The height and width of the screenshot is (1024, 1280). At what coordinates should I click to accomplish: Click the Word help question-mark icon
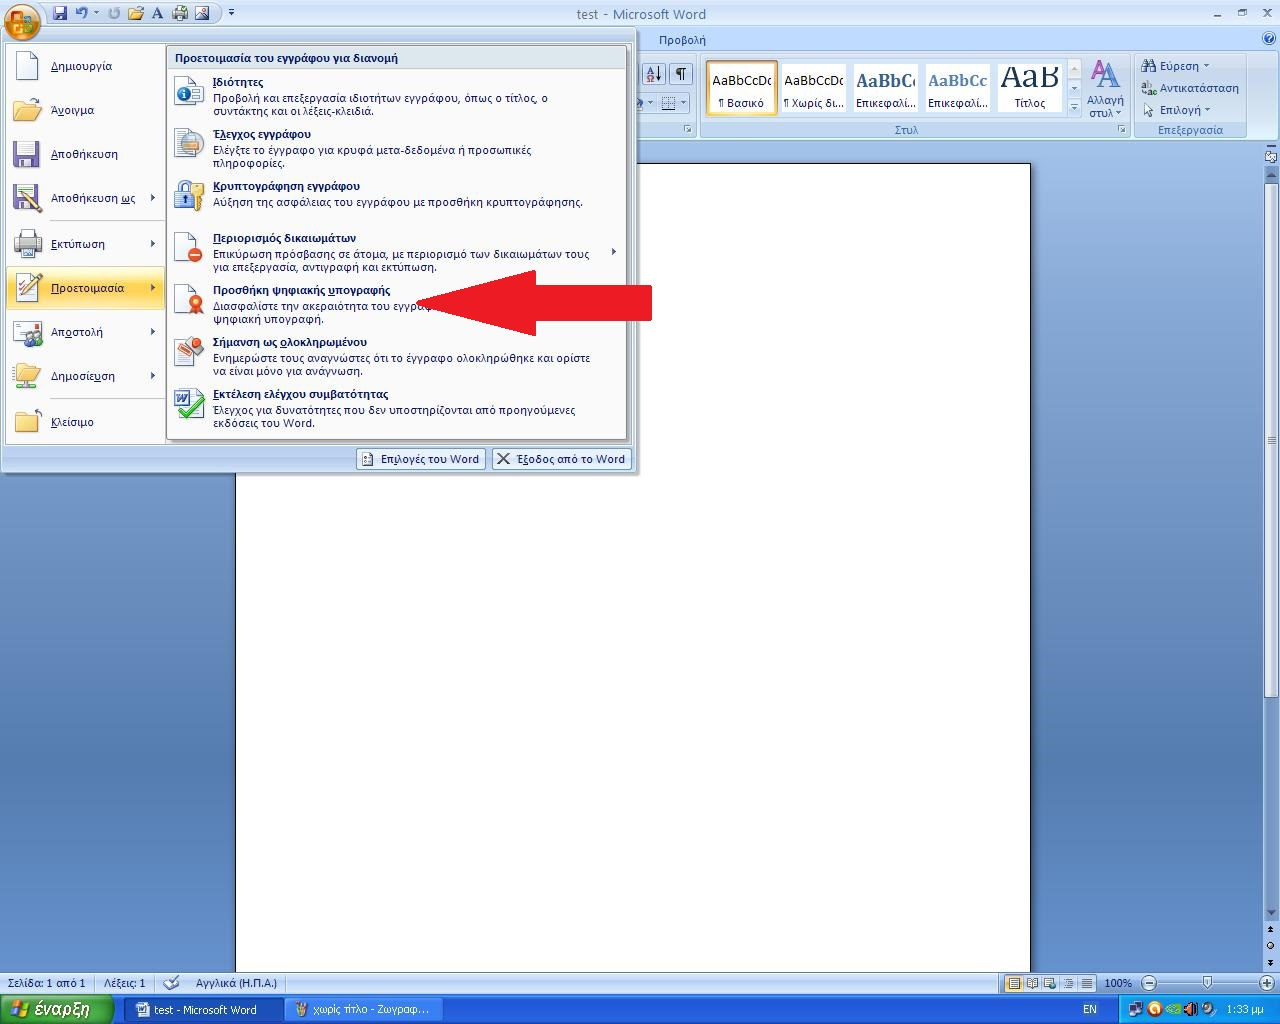click(x=1269, y=40)
